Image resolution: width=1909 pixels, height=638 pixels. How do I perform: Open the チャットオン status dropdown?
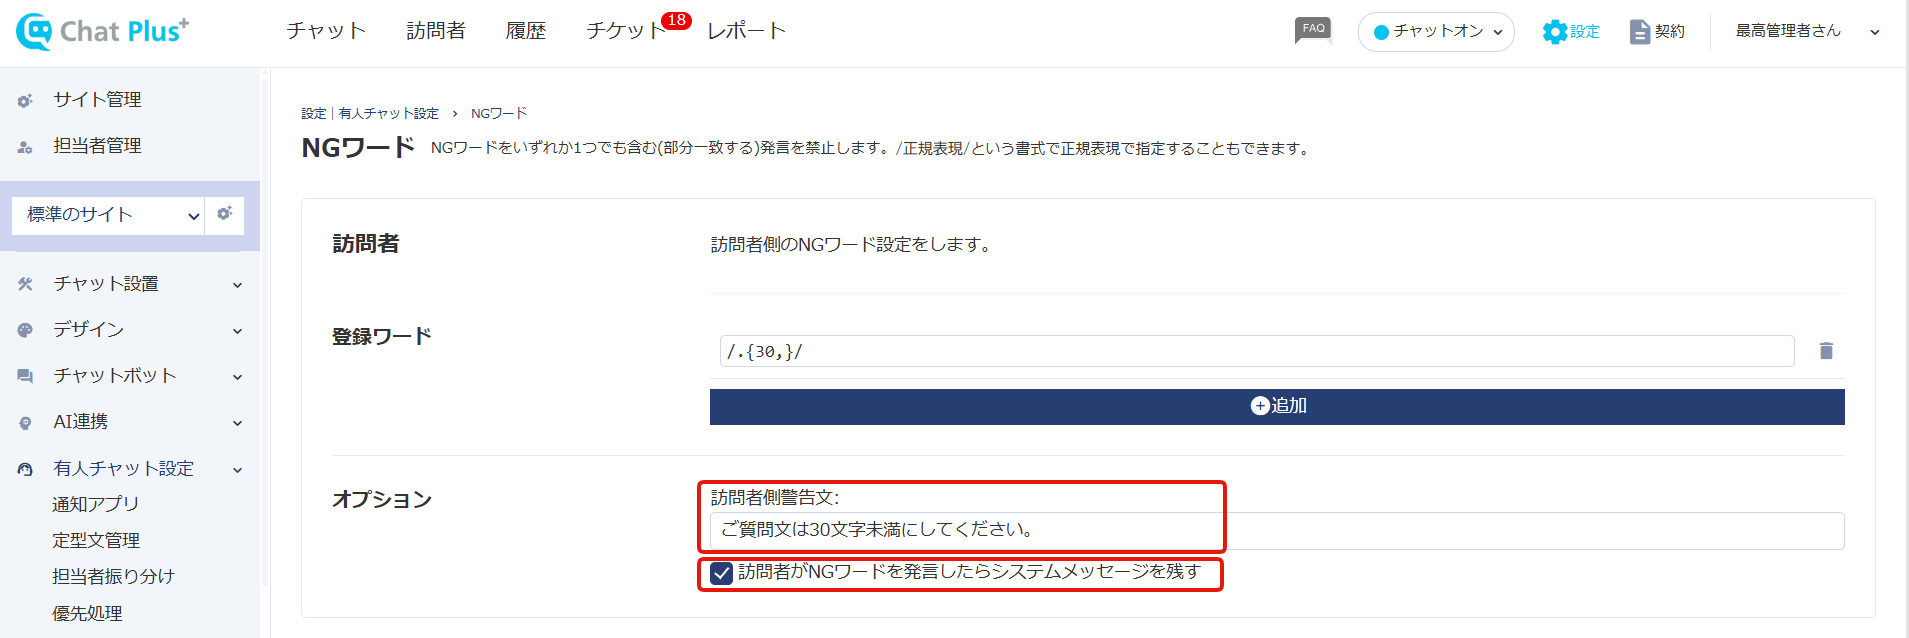click(1436, 32)
